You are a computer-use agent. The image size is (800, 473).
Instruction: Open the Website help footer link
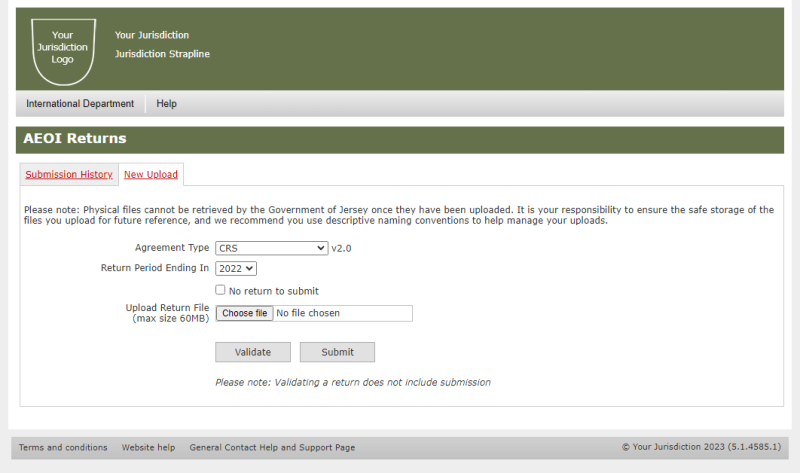coord(148,447)
